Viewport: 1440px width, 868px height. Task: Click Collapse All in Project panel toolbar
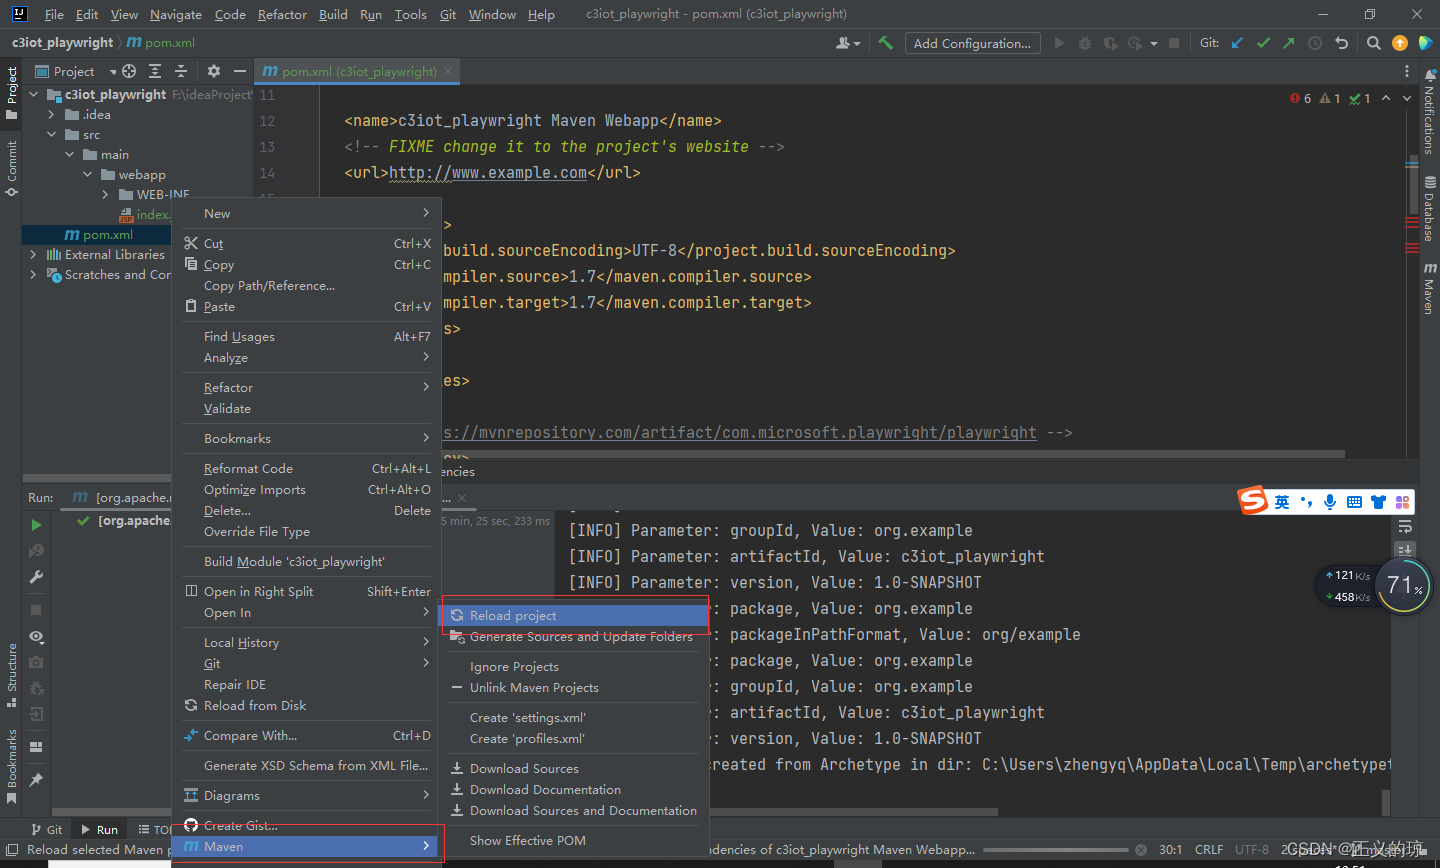(x=181, y=71)
